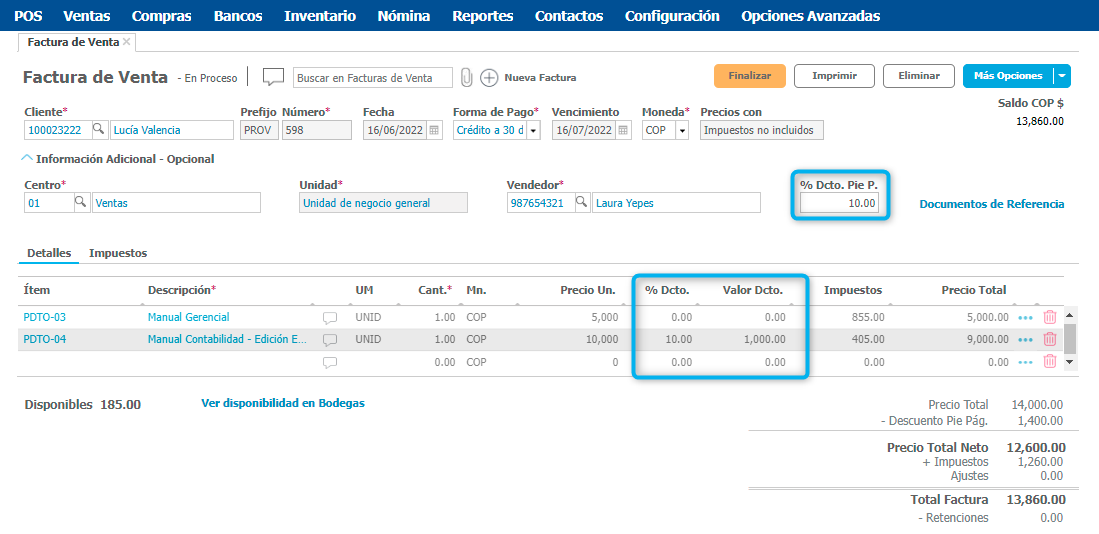1099x534 pixels.
Task: Open the Moneda COP dropdown
Action: (x=682, y=131)
